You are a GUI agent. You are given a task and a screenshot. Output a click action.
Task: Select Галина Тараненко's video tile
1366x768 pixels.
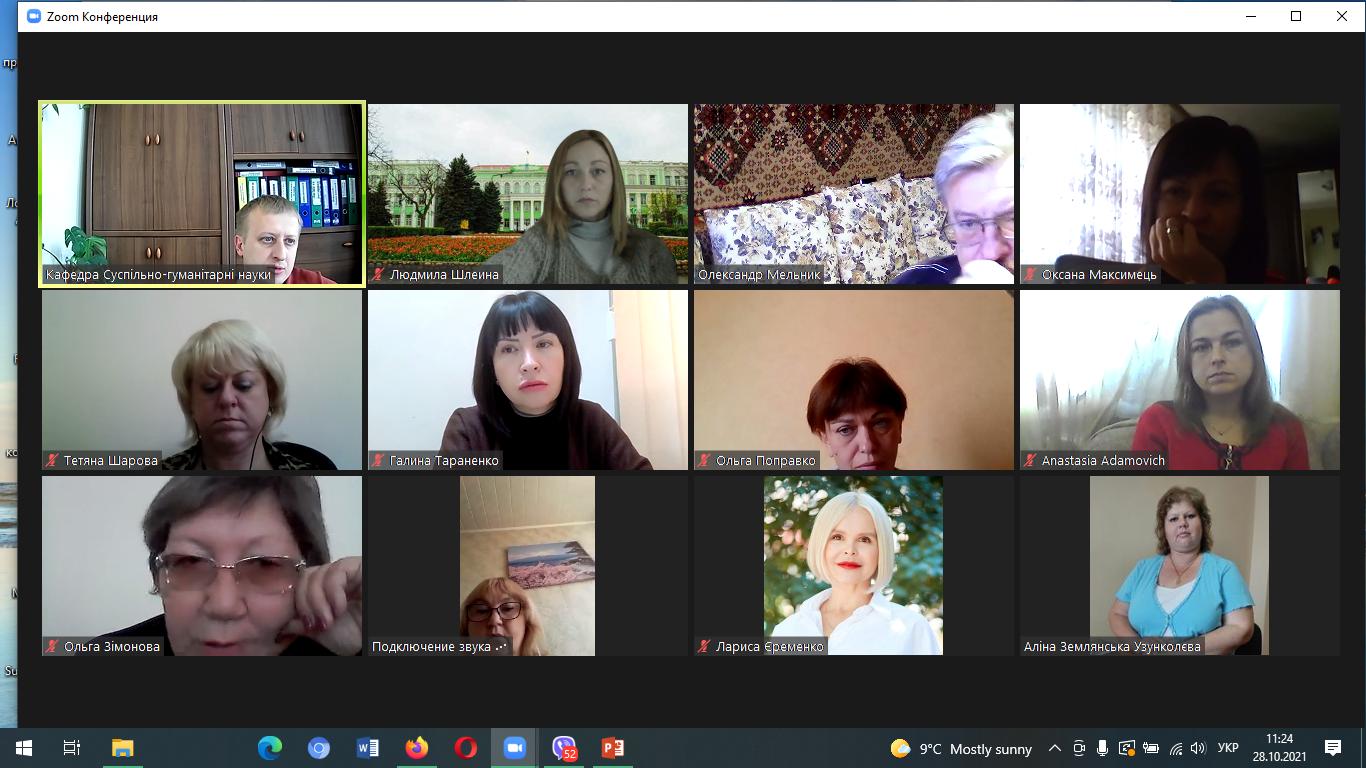click(528, 380)
